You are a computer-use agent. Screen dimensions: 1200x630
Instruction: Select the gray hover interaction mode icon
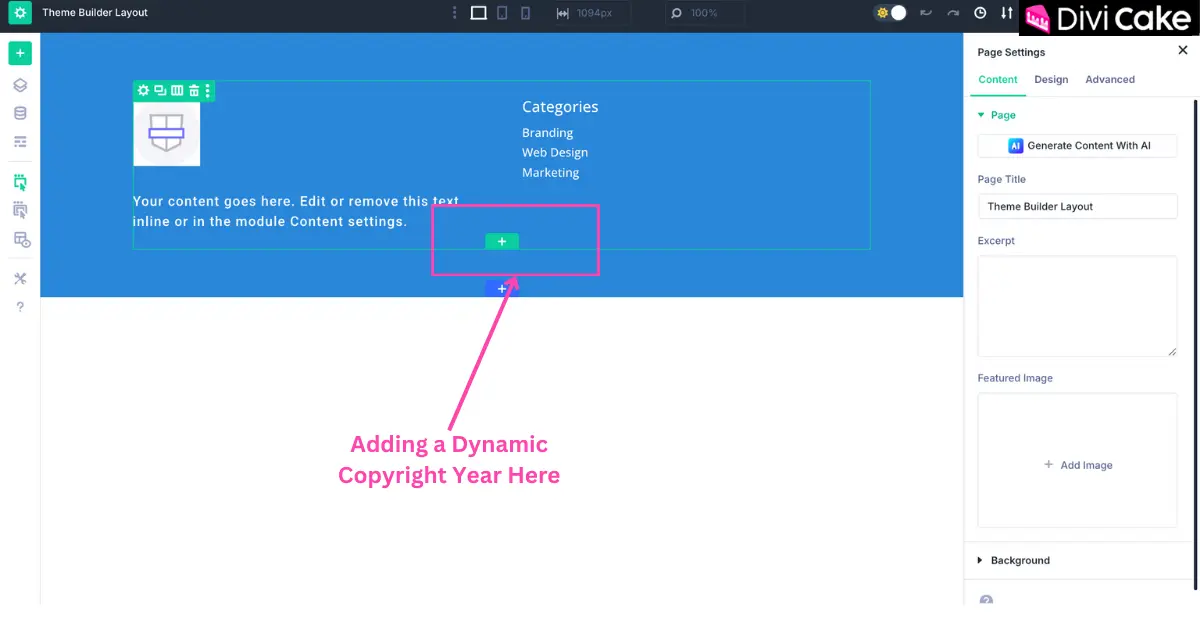click(x=20, y=210)
